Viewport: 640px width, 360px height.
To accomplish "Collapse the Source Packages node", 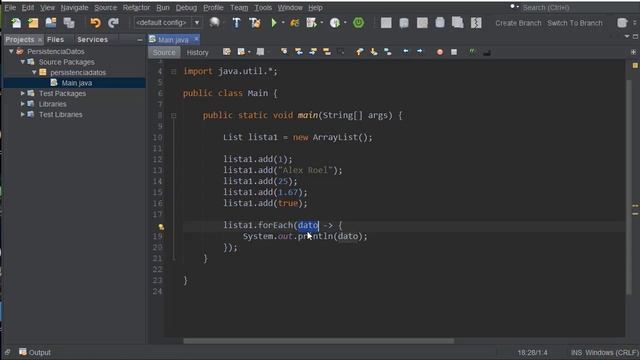I will (x=22, y=62).
